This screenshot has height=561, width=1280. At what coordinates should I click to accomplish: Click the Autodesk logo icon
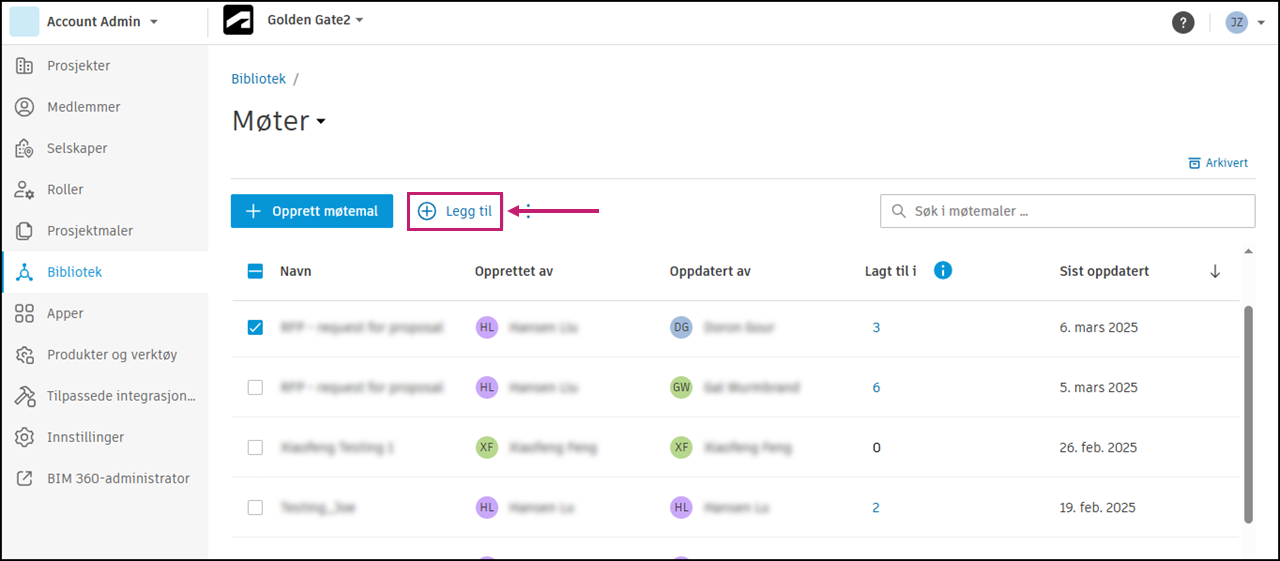[238, 21]
